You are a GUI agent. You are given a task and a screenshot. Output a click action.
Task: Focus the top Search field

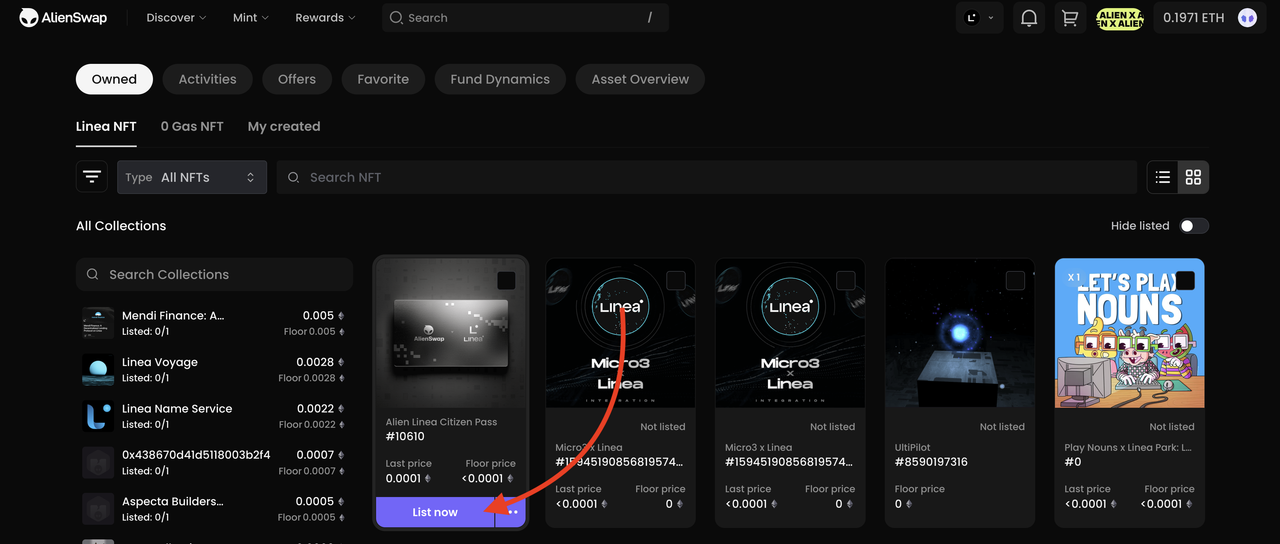525,18
